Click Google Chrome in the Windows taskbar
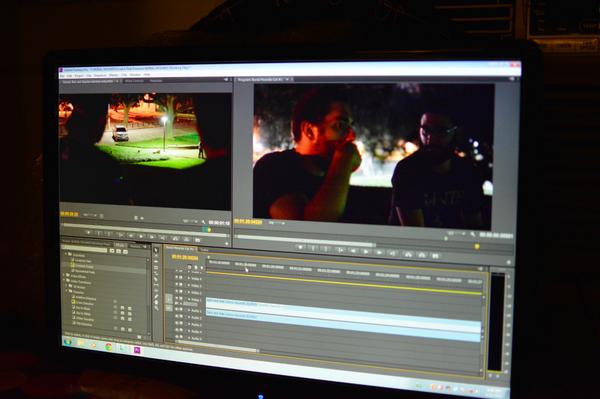Image resolution: width=600 pixels, height=399 pixels. coord(109,347)
